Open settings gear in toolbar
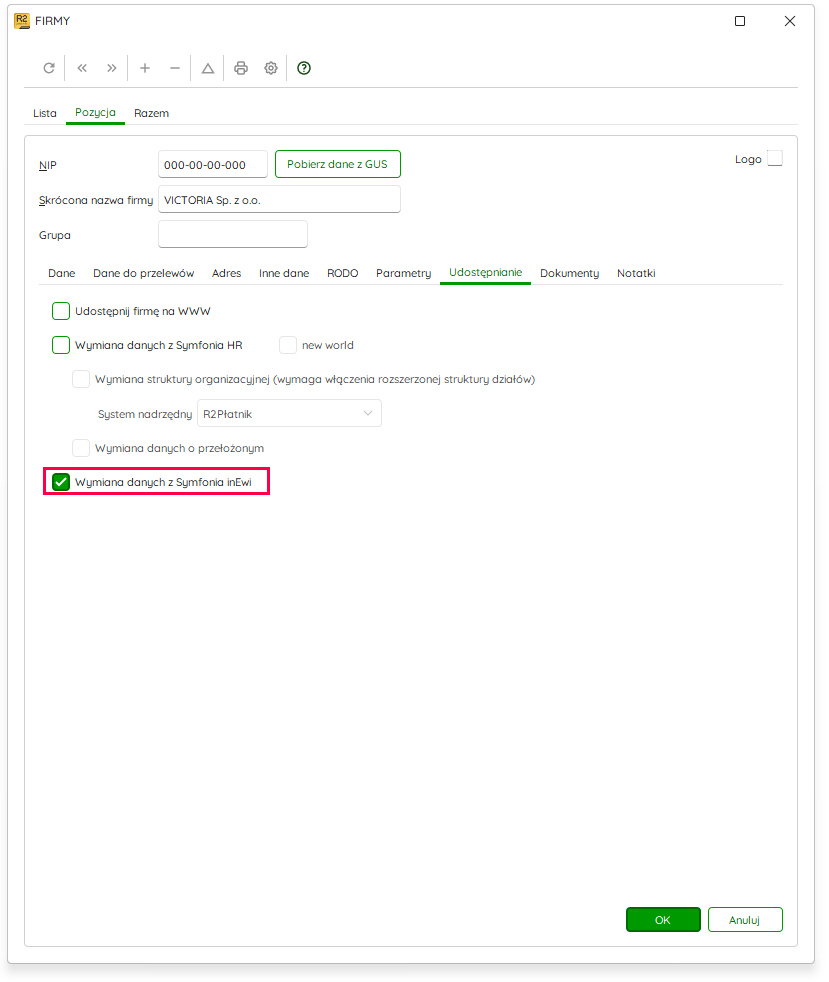Image resolution: width=829 pixels, height=982 pixels. tap(270, 68)
